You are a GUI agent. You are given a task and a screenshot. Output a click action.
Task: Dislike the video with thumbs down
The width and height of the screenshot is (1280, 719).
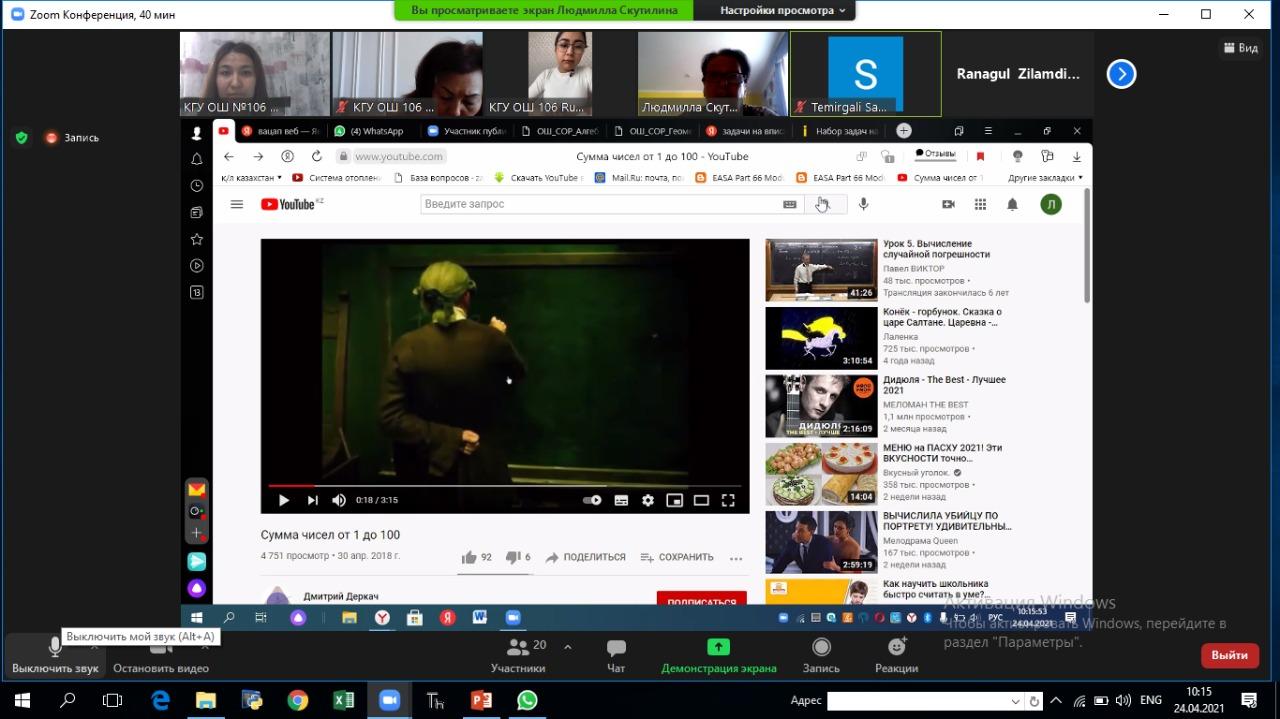coord(518,557)
